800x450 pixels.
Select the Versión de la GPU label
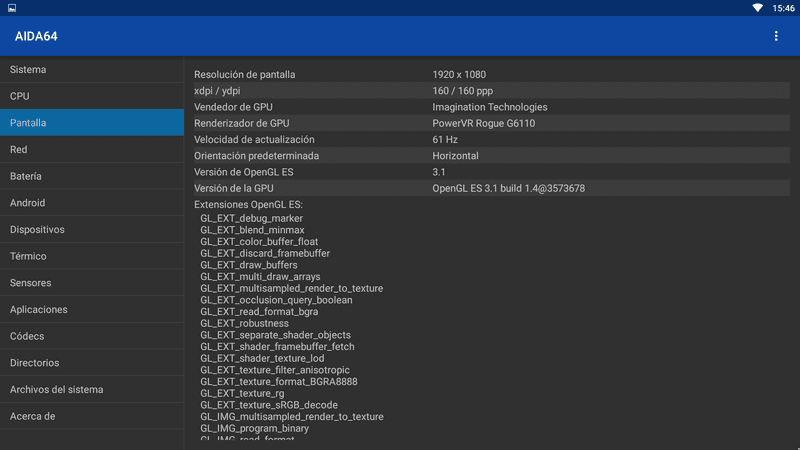(x=234, y=188)
